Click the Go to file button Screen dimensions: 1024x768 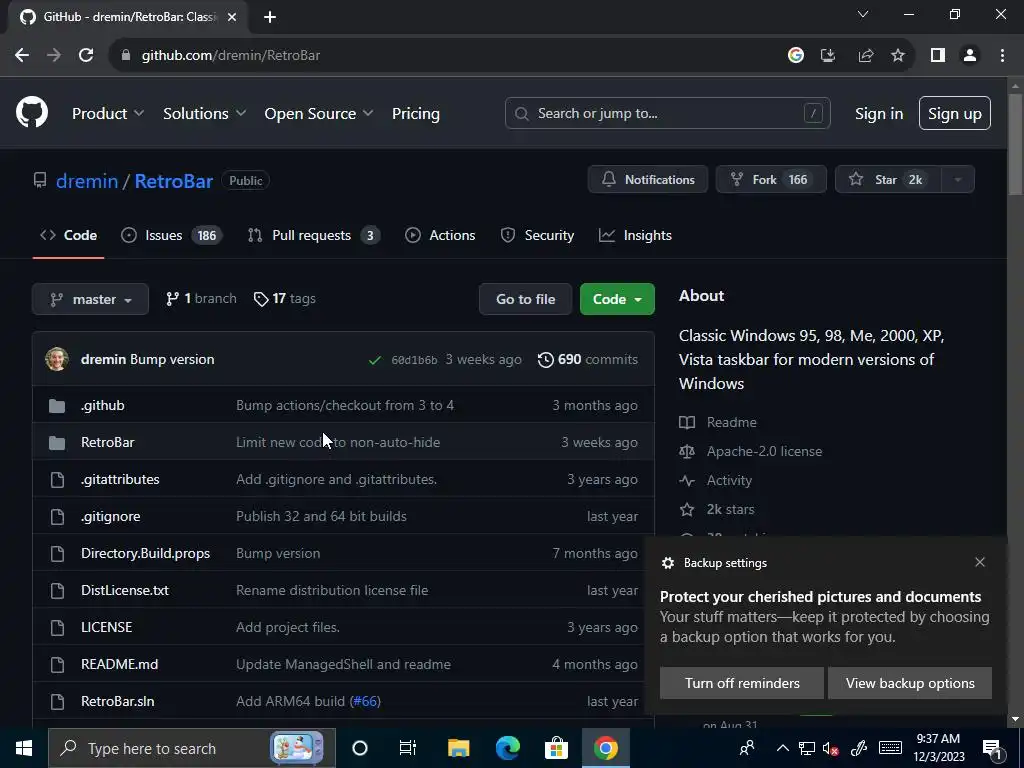(526, 299)
